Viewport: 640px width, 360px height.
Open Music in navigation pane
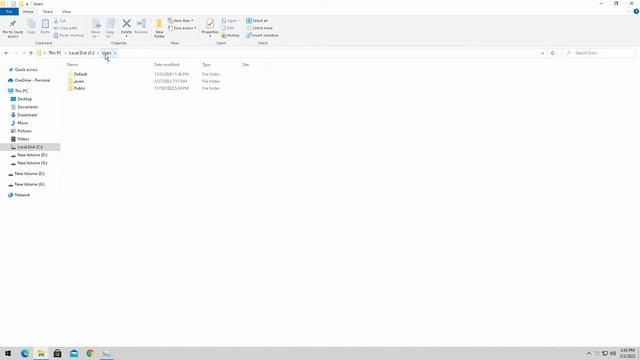[x=22, y=123]
